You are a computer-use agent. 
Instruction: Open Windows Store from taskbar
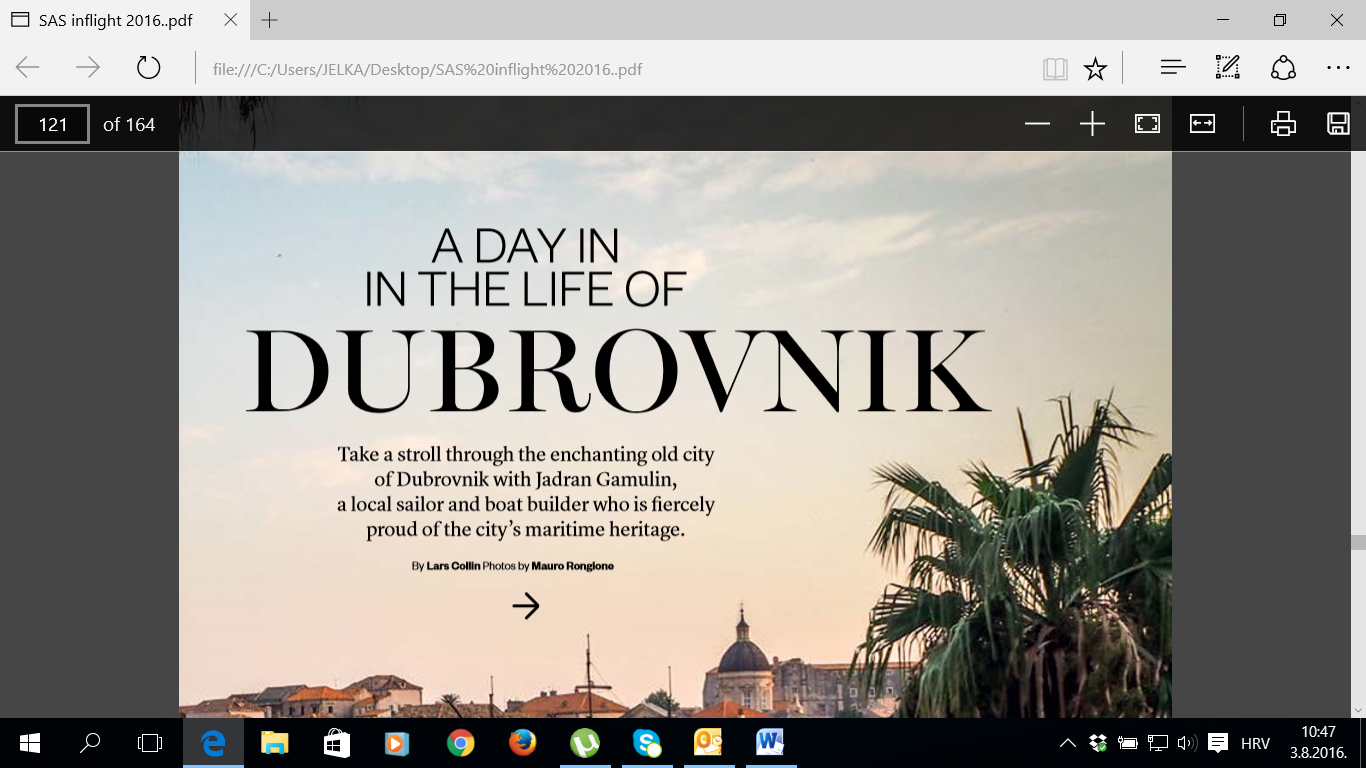[x=336, y=743]
